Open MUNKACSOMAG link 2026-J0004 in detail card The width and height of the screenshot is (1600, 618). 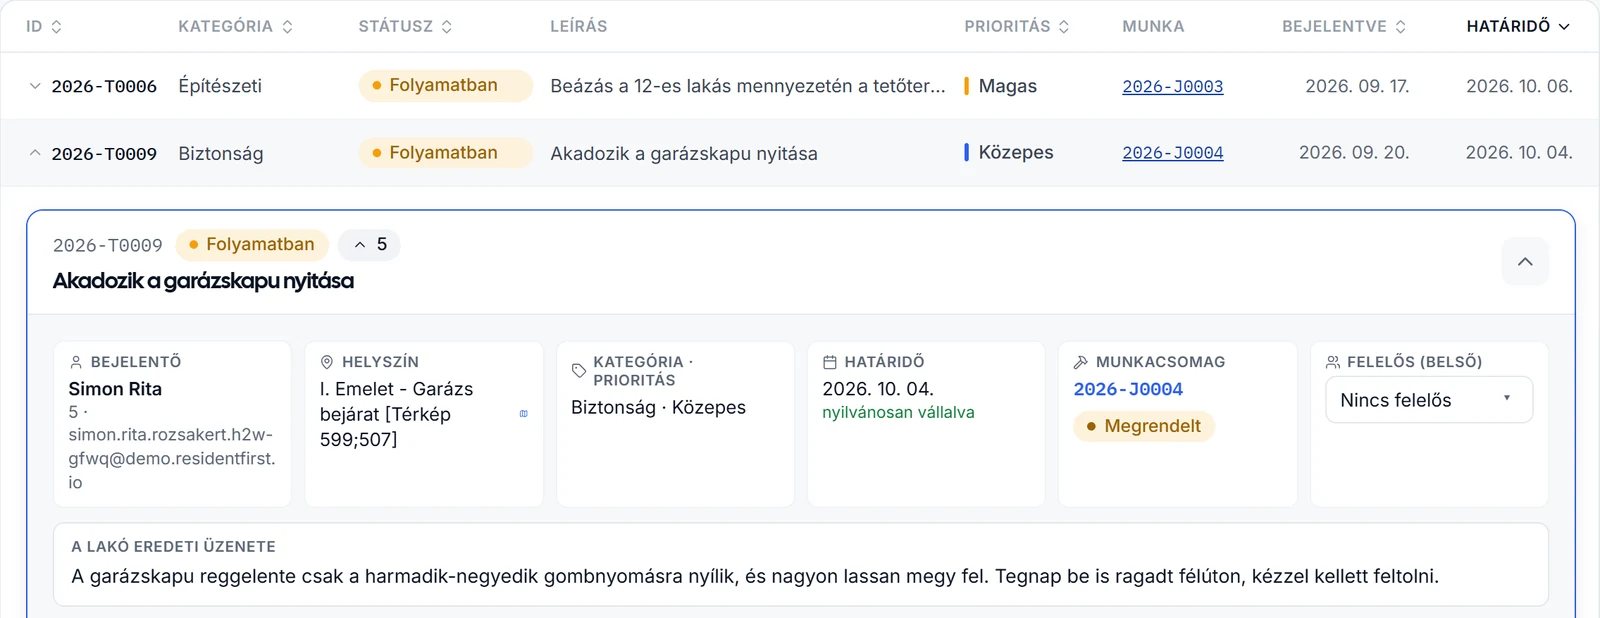pyautogui.click(x=1128, y=389)
